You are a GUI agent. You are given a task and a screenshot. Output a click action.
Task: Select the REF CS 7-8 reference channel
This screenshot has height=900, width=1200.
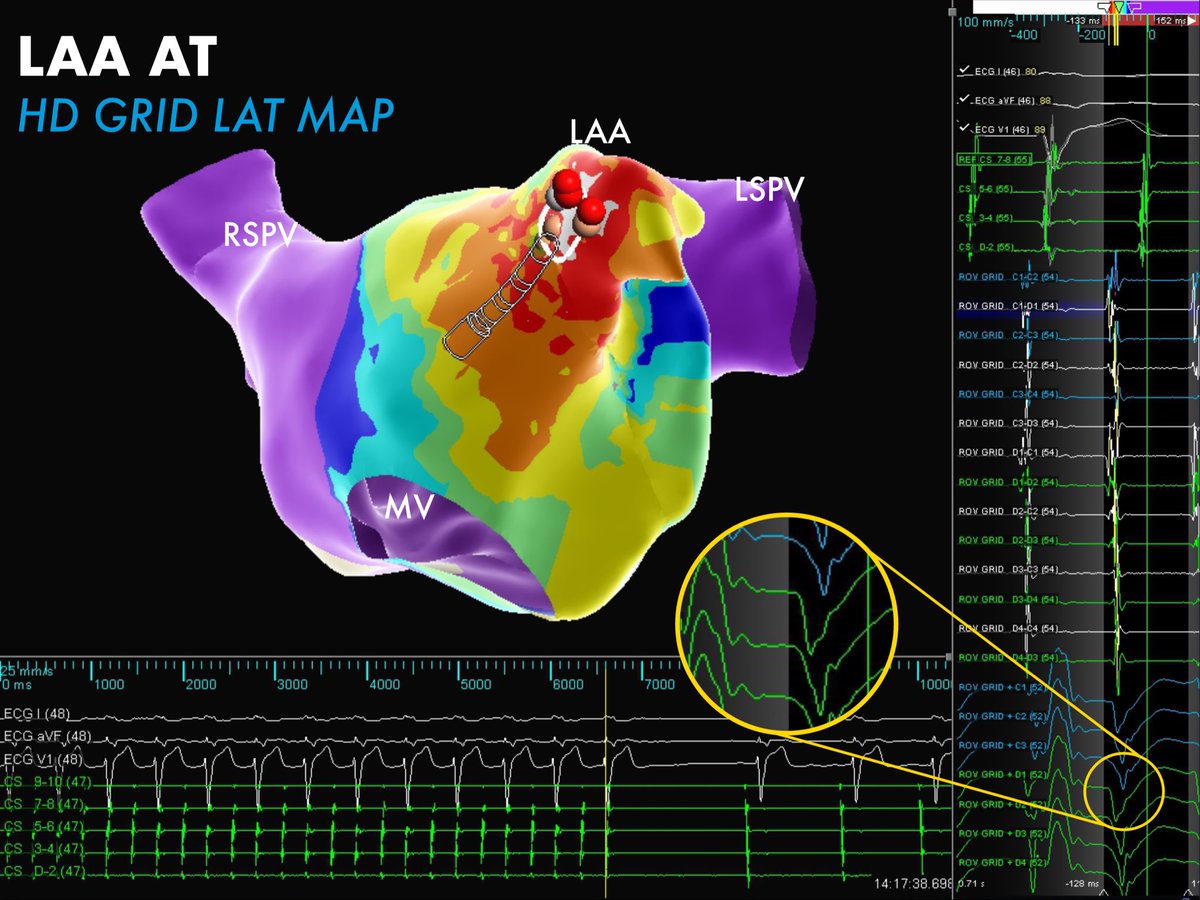tap(995, 159)
